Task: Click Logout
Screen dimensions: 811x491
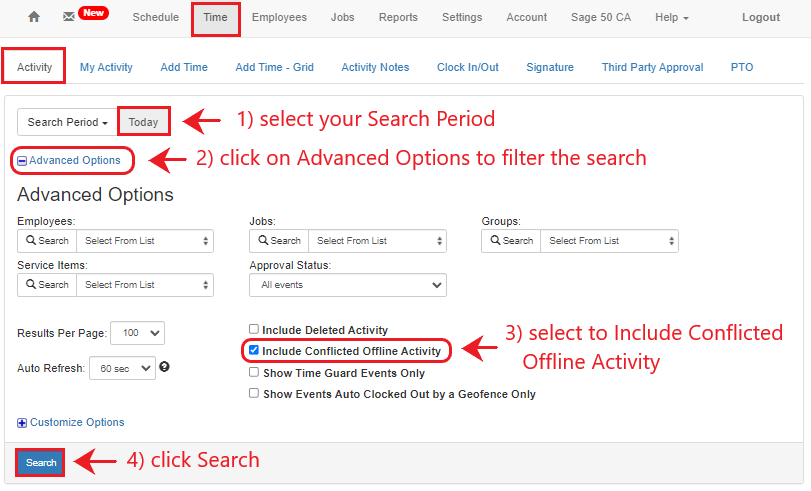Action: tap(761, 18)
